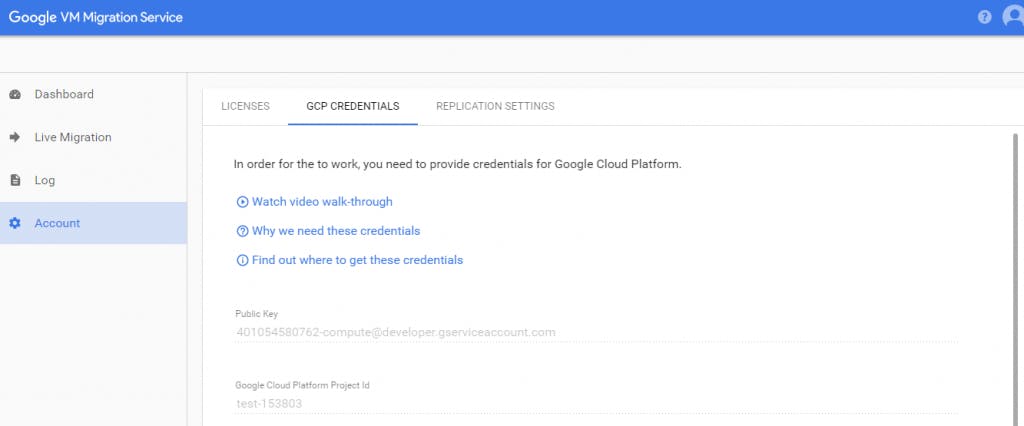Click the play icon beside video walk-through
Image resolution: width=1024 pixels, height=426 pixels.
(x=242, y=202)
